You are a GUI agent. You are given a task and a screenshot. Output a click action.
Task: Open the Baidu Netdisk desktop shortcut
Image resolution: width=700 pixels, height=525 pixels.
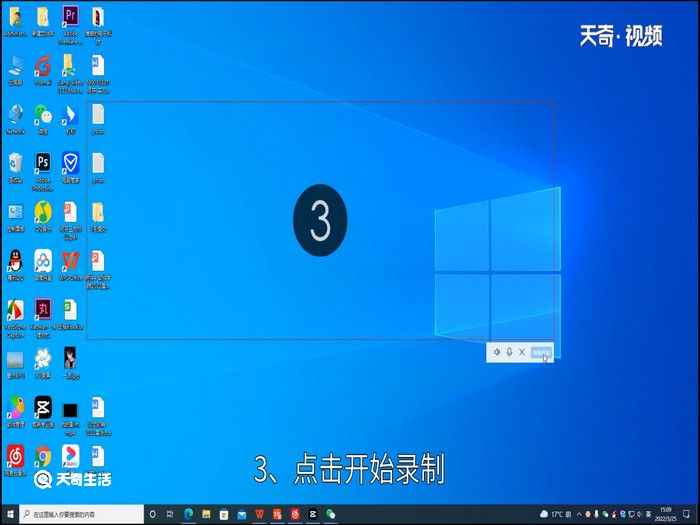43,266
